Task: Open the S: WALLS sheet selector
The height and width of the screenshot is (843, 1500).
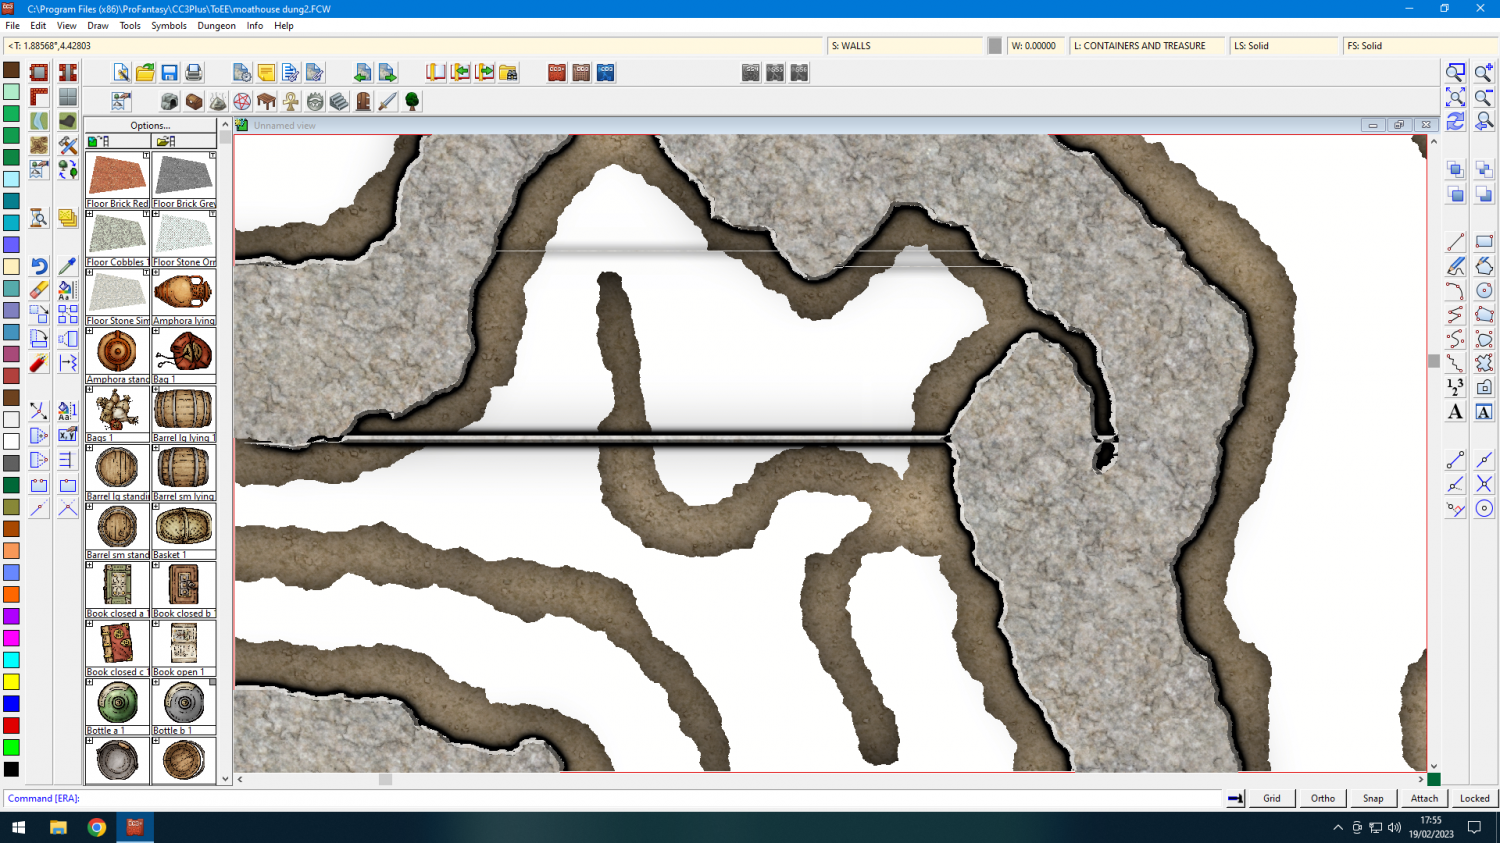Action: point(905,46)
